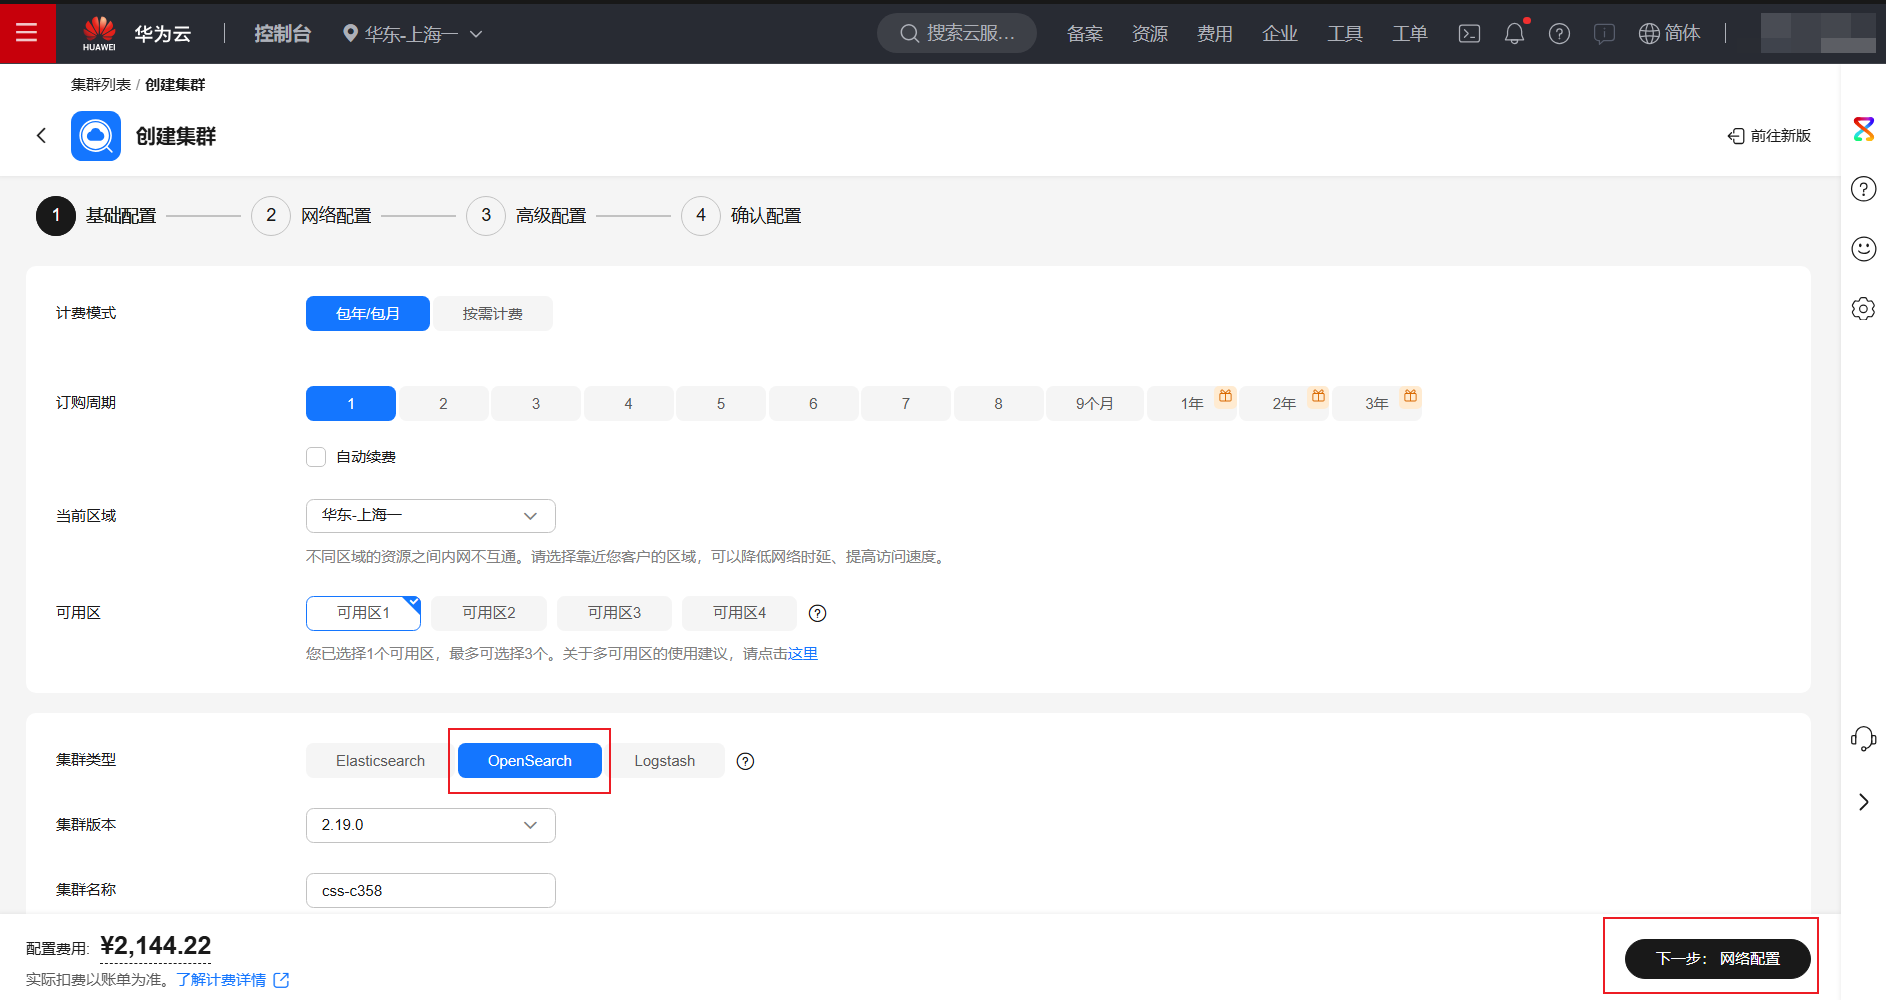Open the 了解计费详情 link
Viewport: 1889px width, 1000px height.
(x=221, y=980)
